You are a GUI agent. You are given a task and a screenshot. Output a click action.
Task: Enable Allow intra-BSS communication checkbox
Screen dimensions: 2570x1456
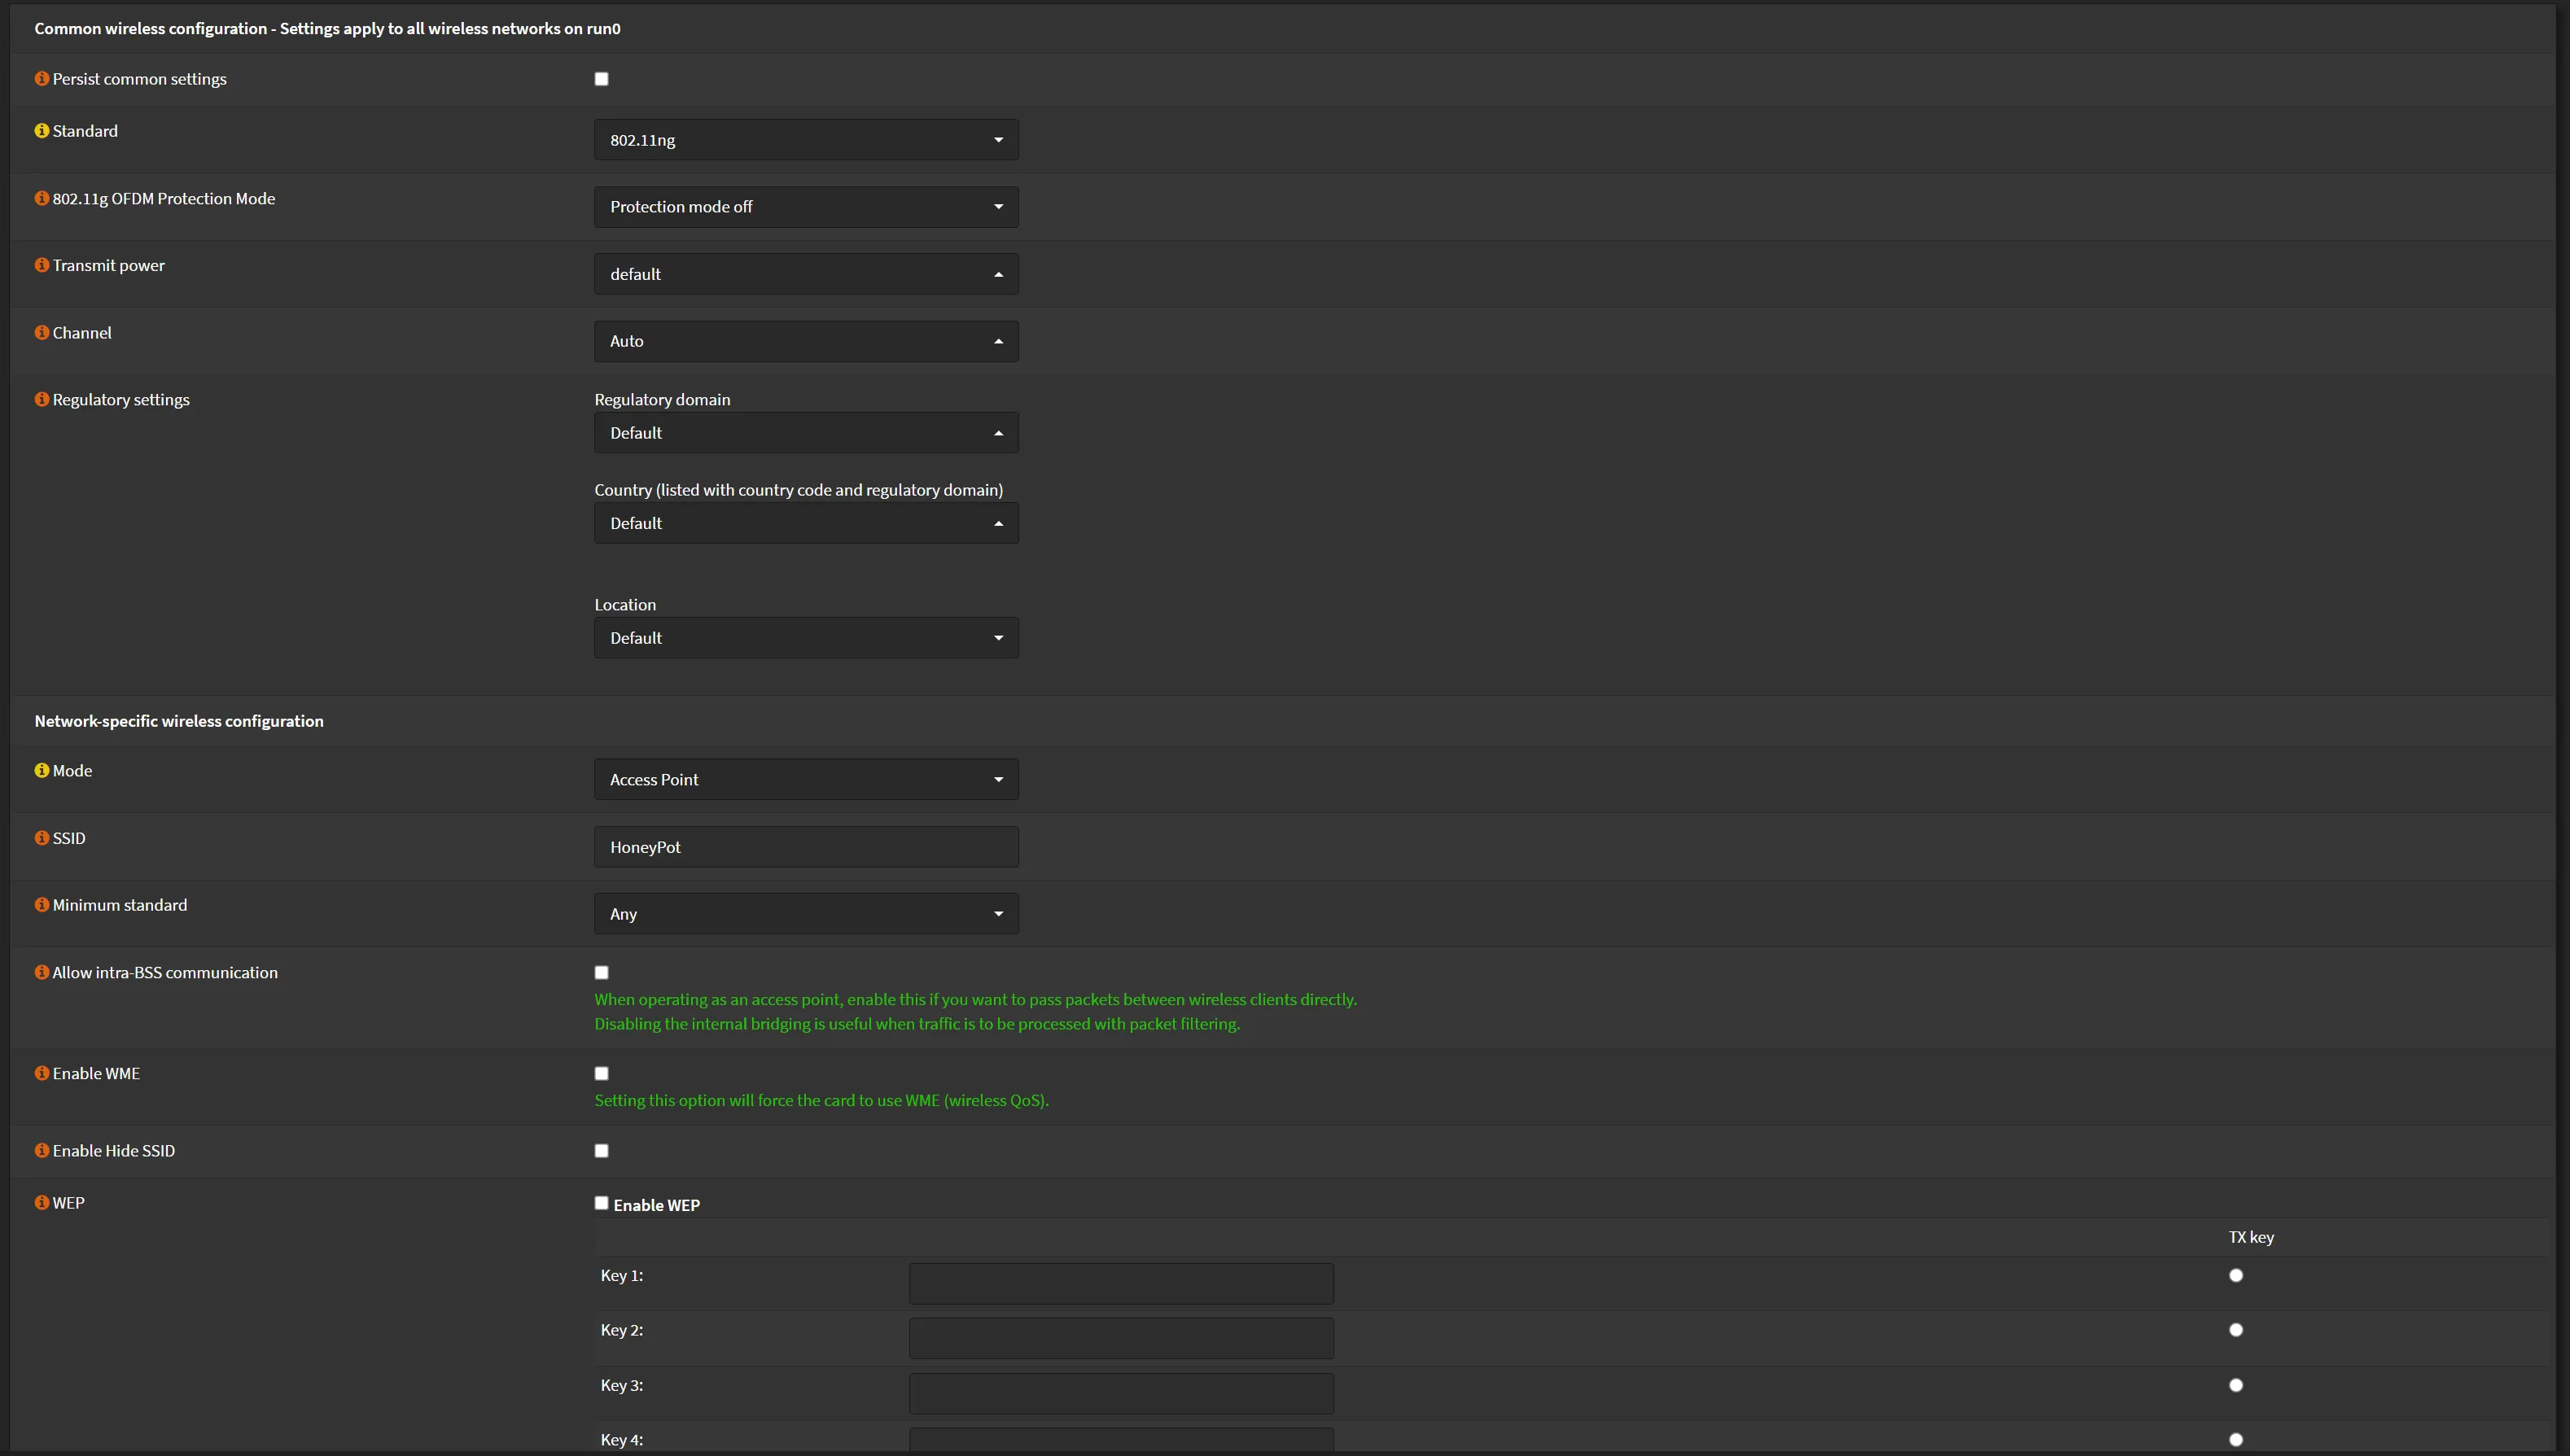point(601,972)
